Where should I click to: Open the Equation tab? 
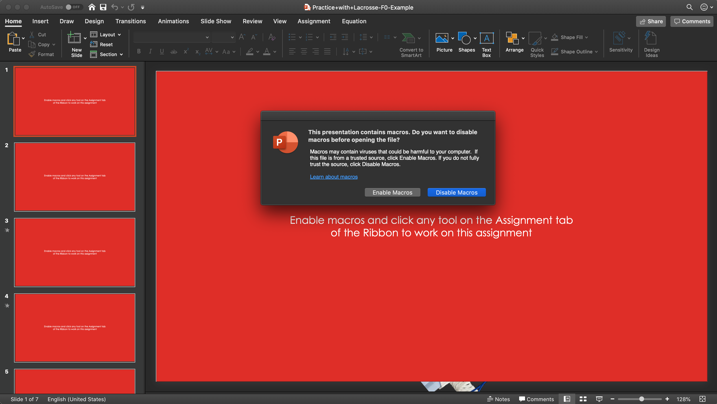click(x=354, y=21)
